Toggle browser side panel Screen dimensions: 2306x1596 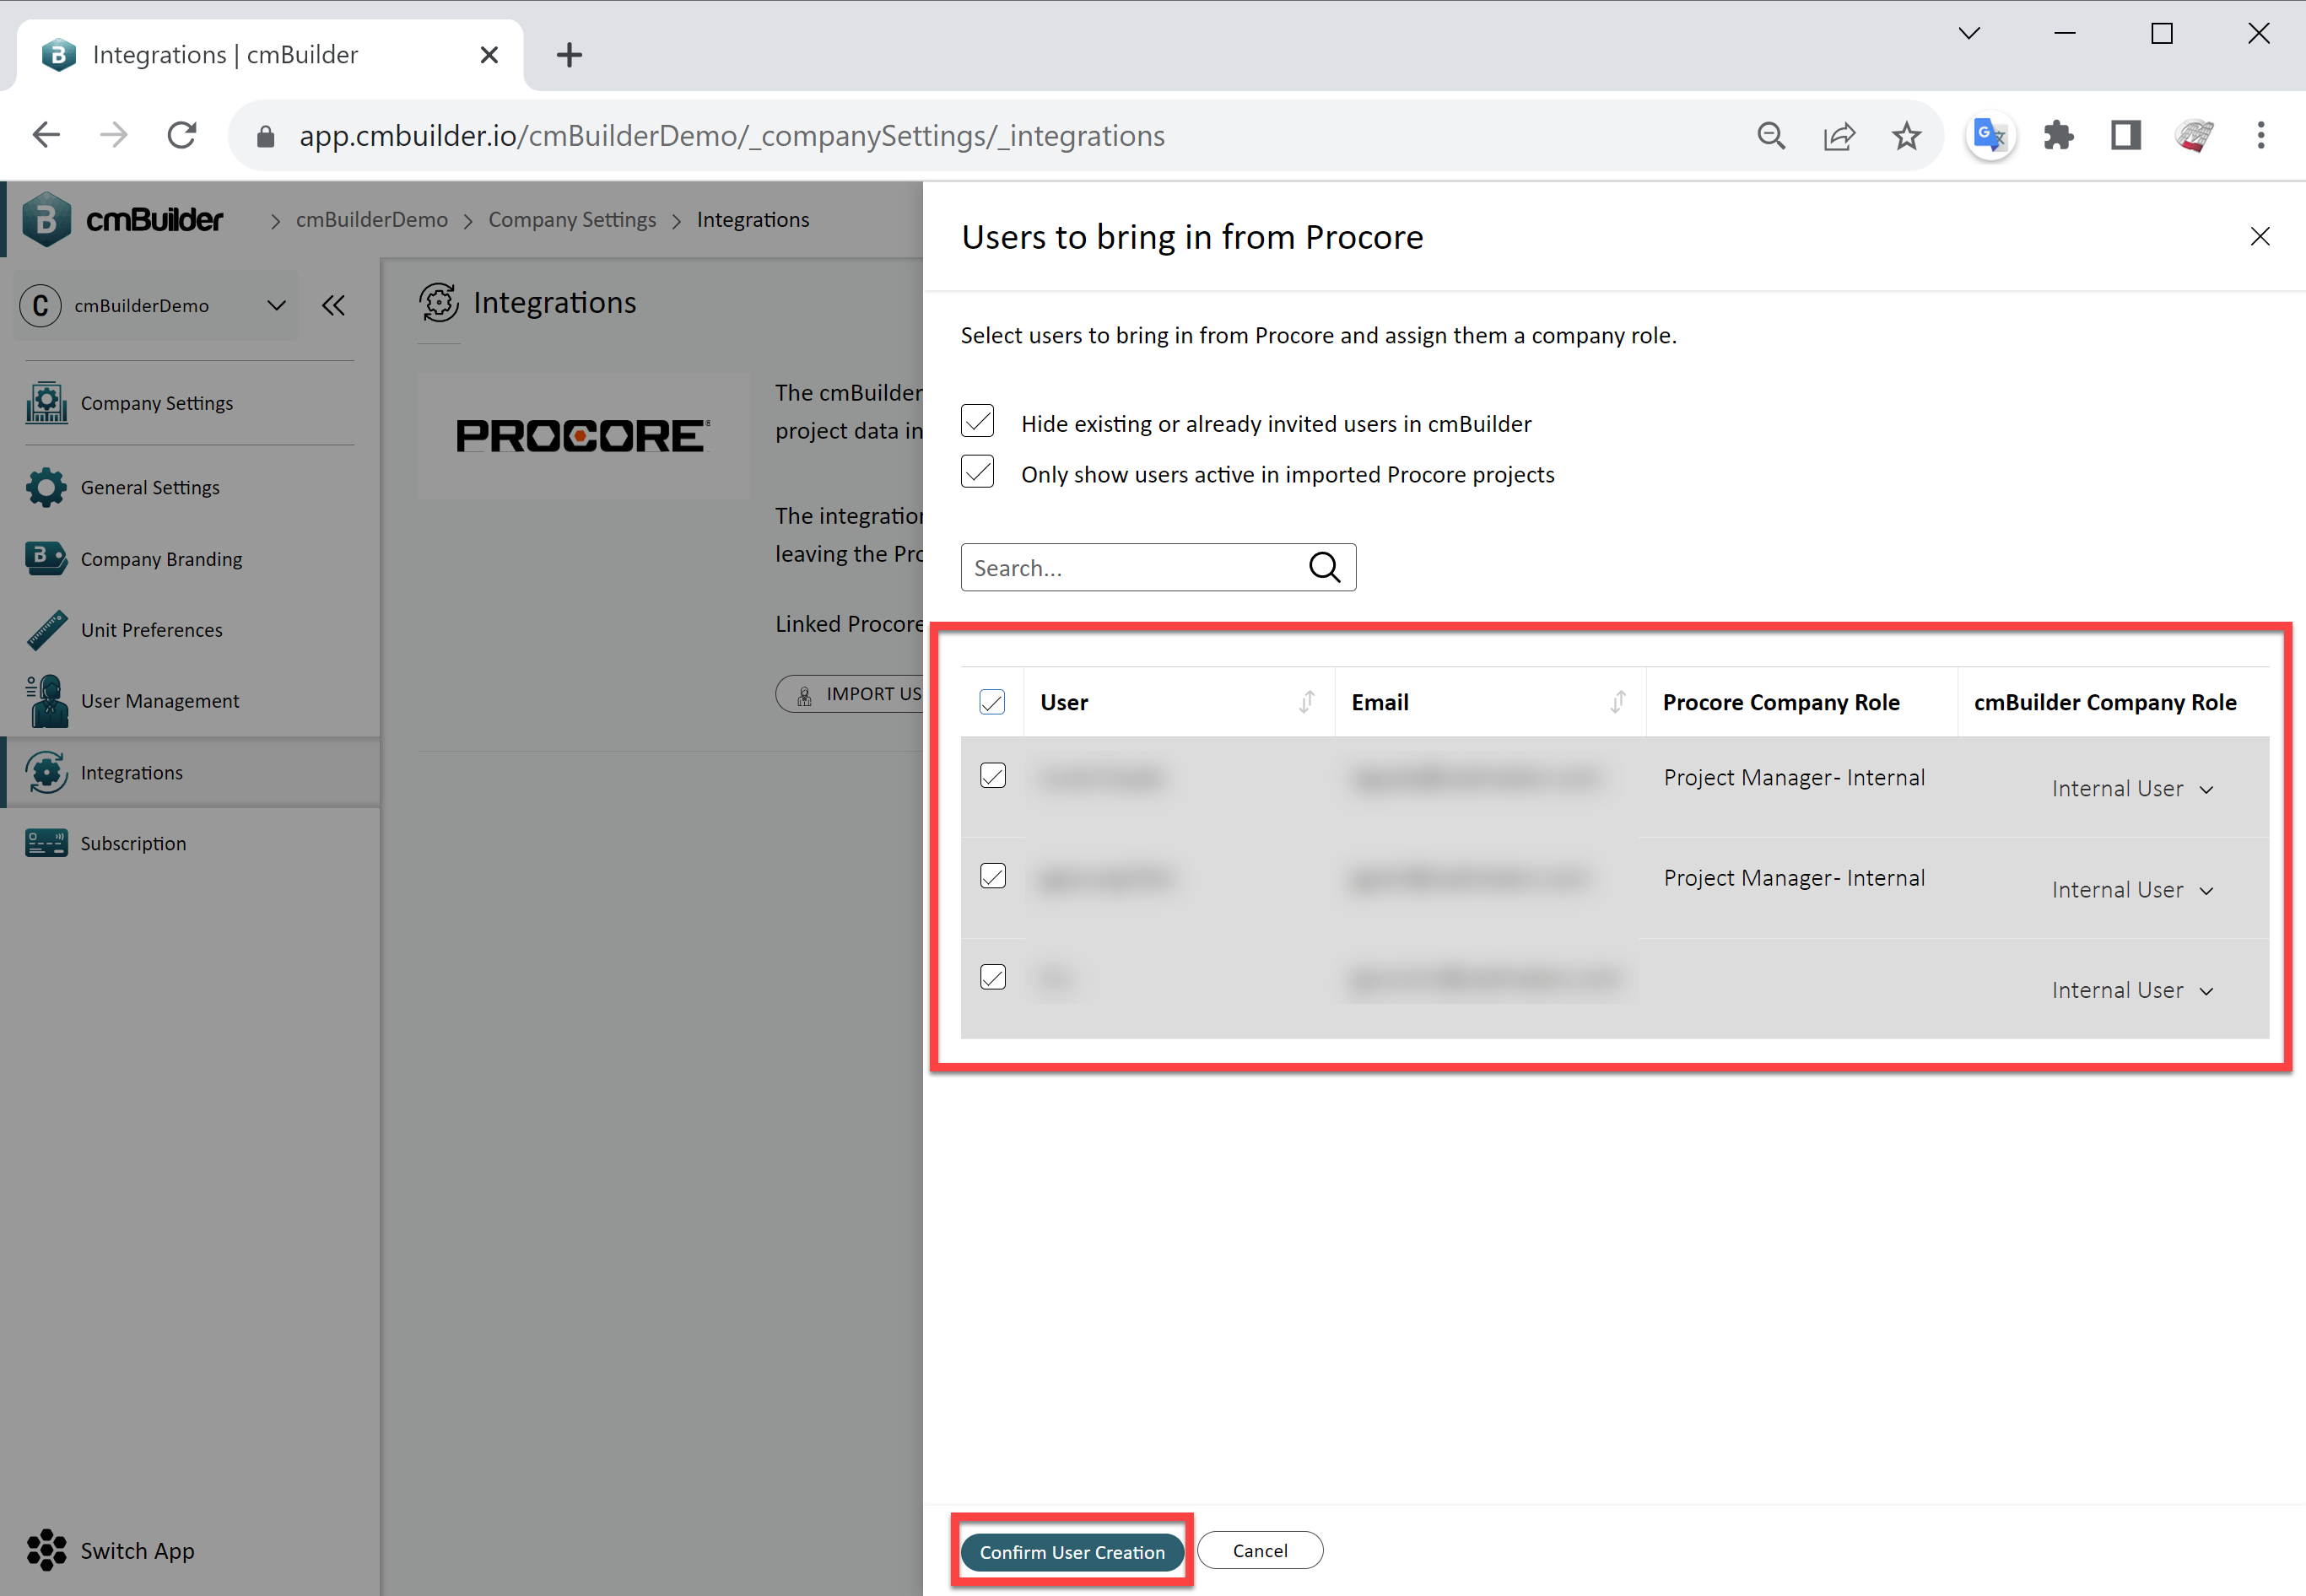tap(2125, 135)
